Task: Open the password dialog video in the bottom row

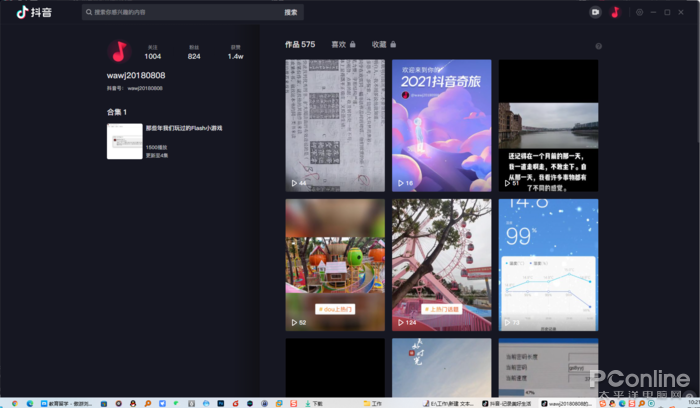Action: tap(548, 367)
